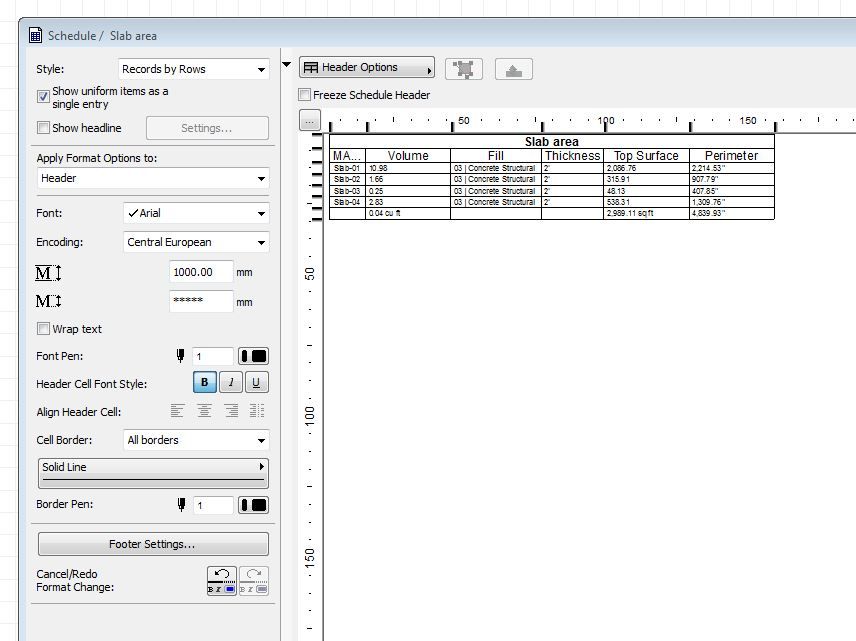The image size is (856, 641).
Task: Select the Top Surface column header
Action: click(x=646, y=156)
